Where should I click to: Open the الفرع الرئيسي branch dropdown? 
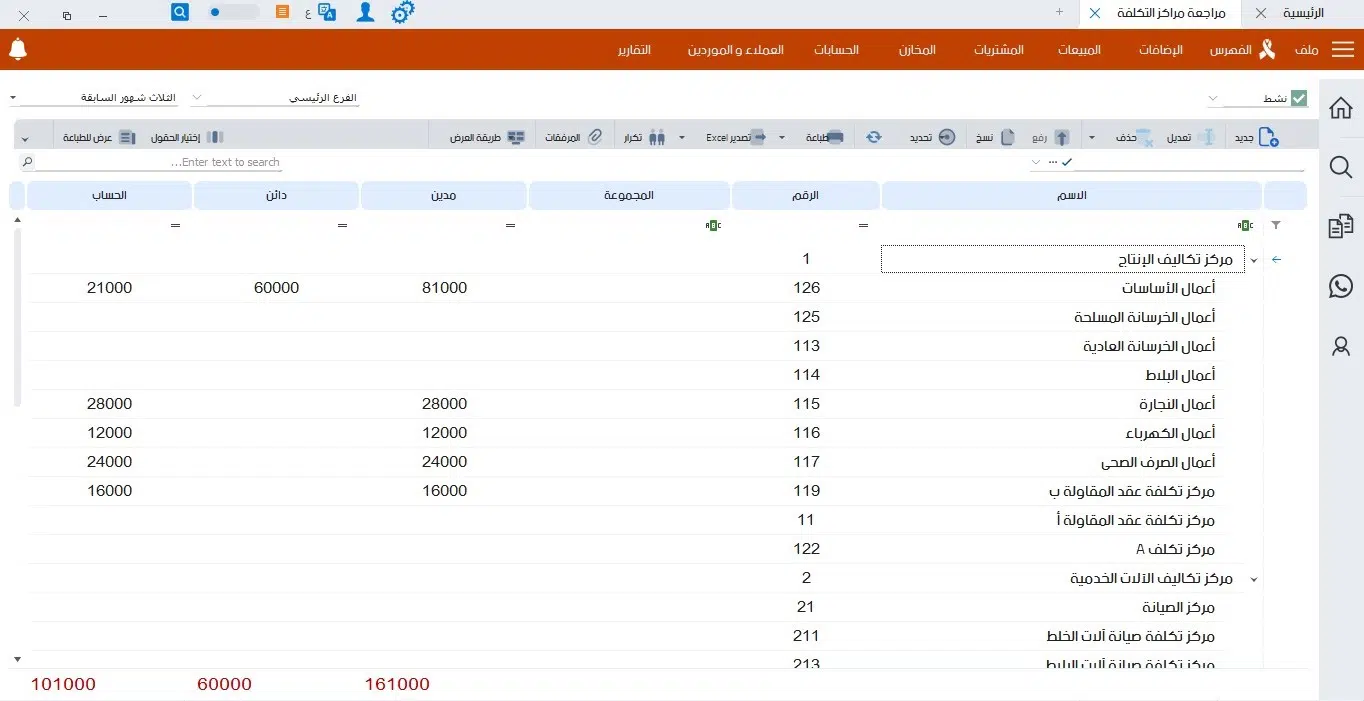275,98
